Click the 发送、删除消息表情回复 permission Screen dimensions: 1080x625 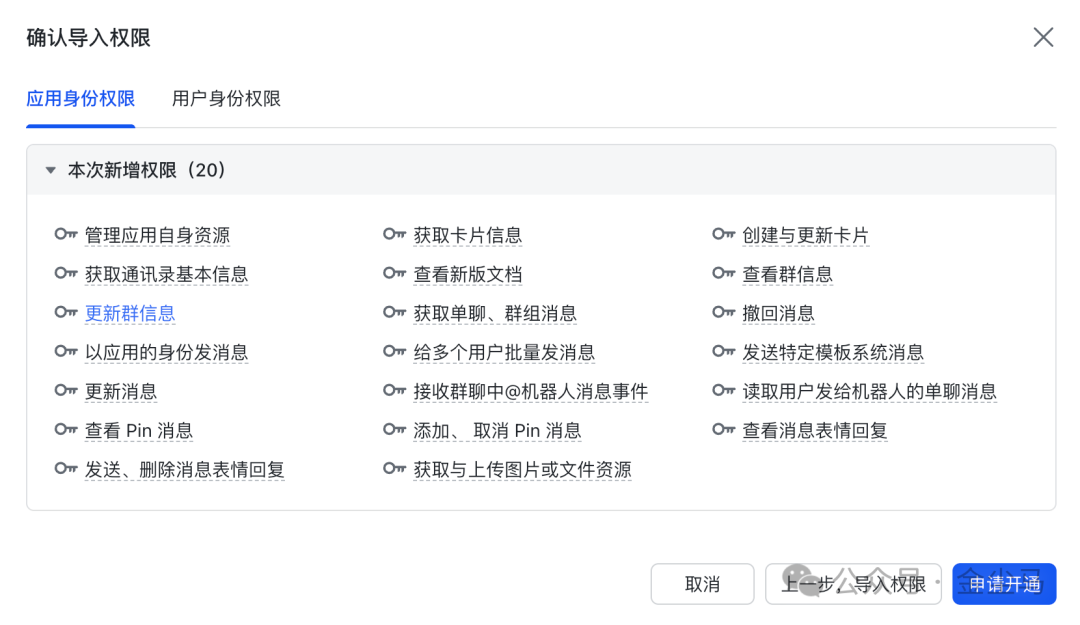point(185,469)
